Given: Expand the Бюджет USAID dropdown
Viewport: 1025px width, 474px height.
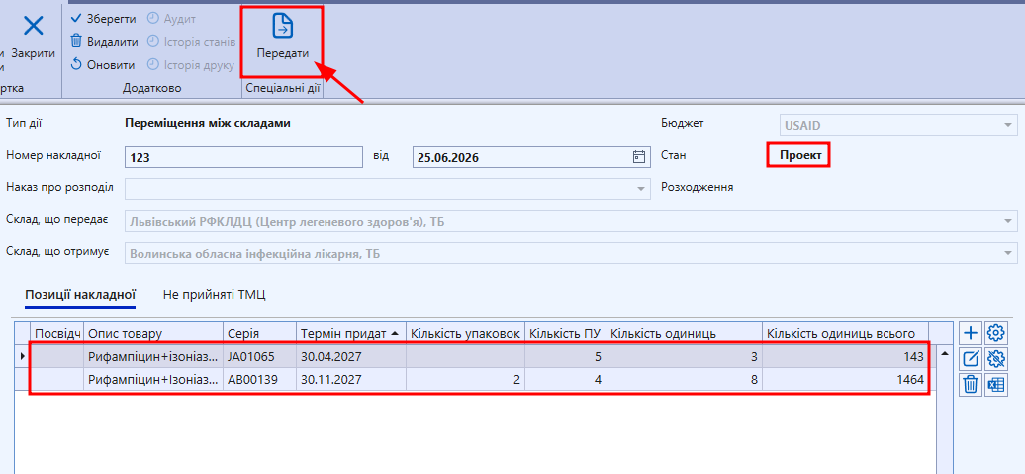Looking at the screenshot, I should point(1007,124).
